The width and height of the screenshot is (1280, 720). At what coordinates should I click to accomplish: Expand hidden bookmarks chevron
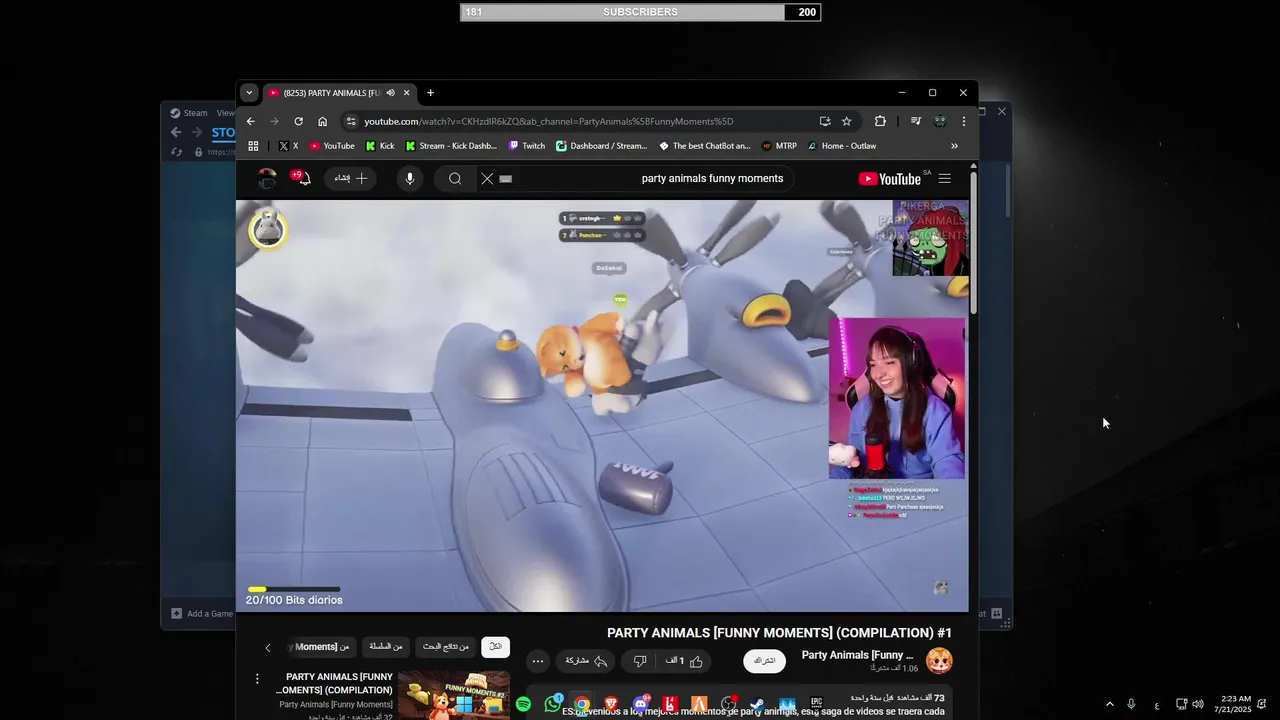point(954,146)
